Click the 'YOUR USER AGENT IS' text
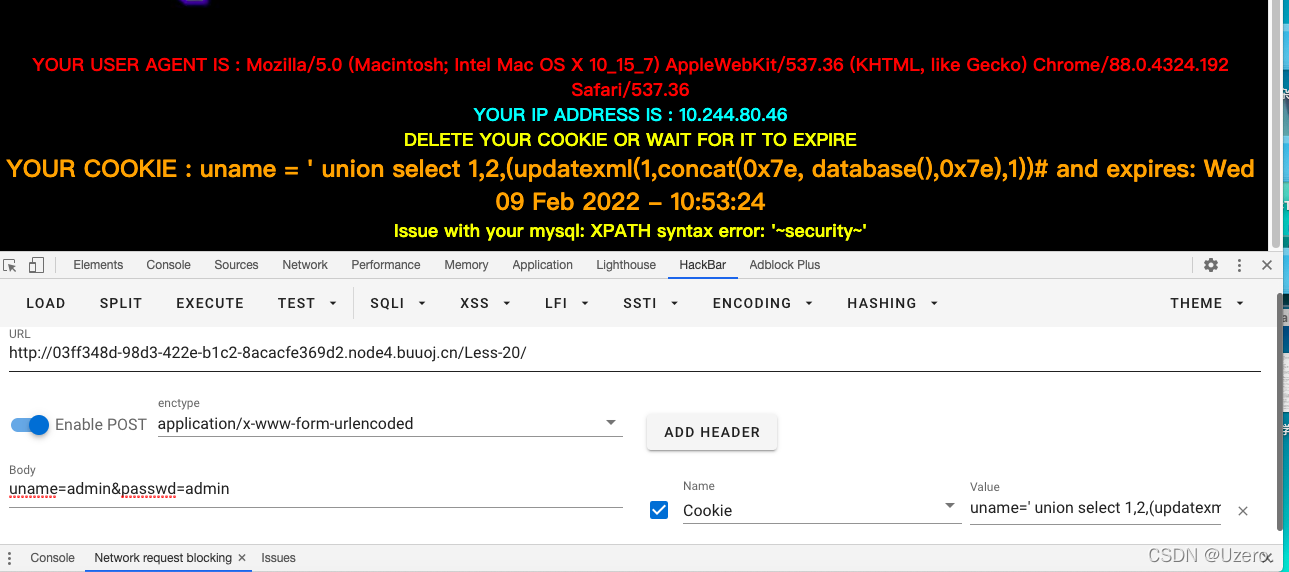The image size is (1289, 572). [x=630, y=77]
